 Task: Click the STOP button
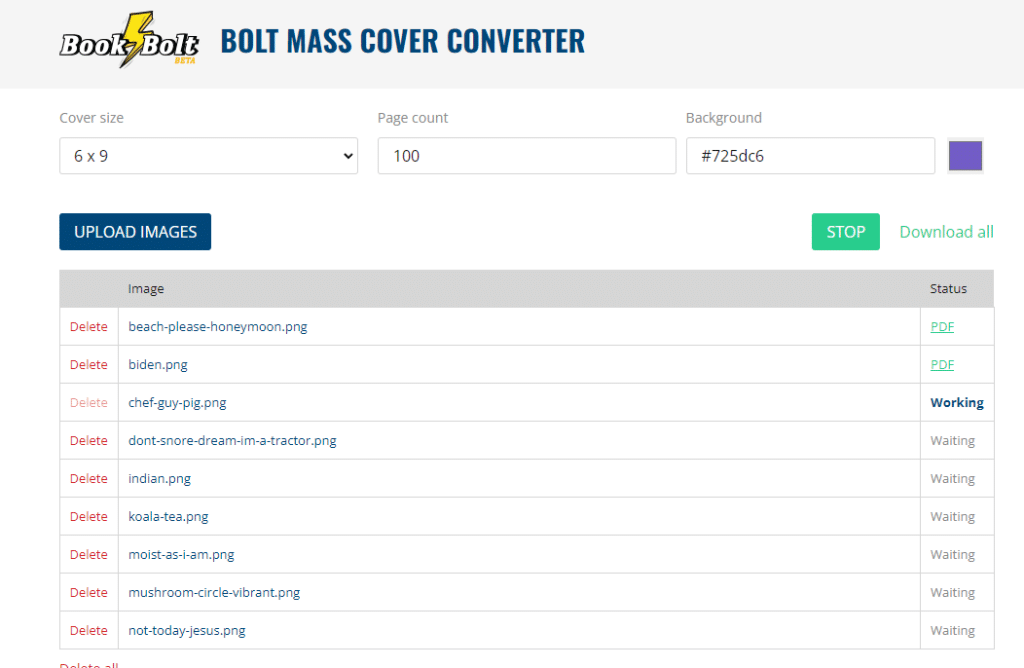[845, 231]
